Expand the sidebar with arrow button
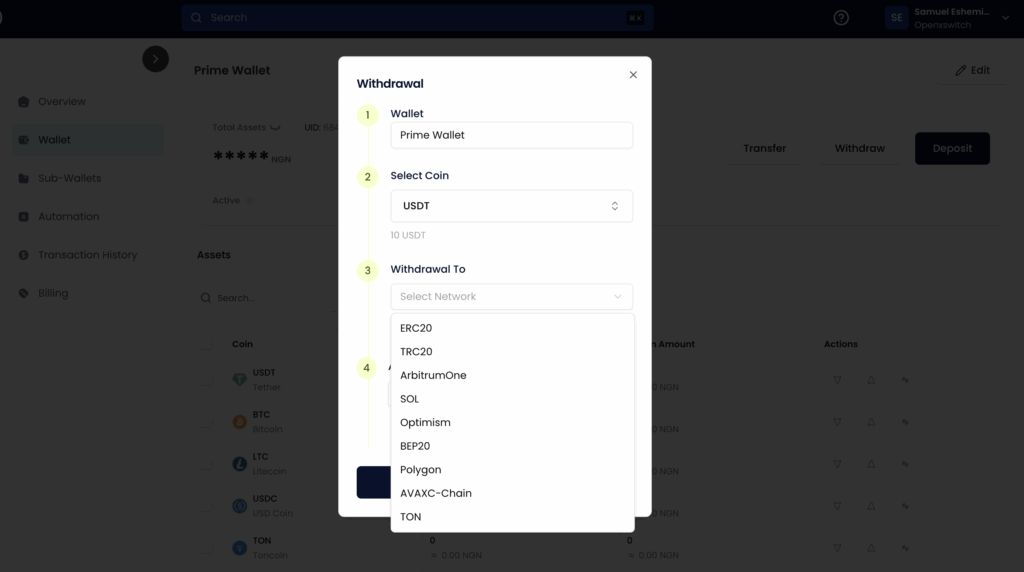 155,59
